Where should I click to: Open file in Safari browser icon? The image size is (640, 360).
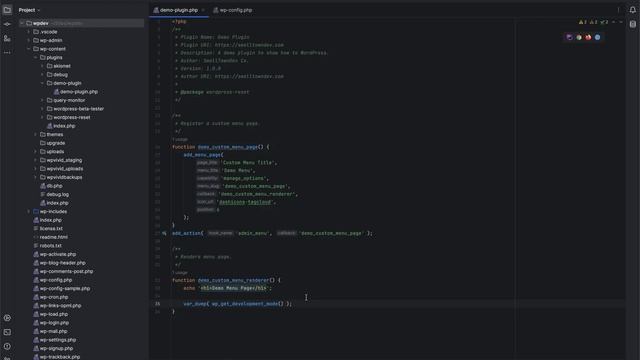(x=598, y=37)
